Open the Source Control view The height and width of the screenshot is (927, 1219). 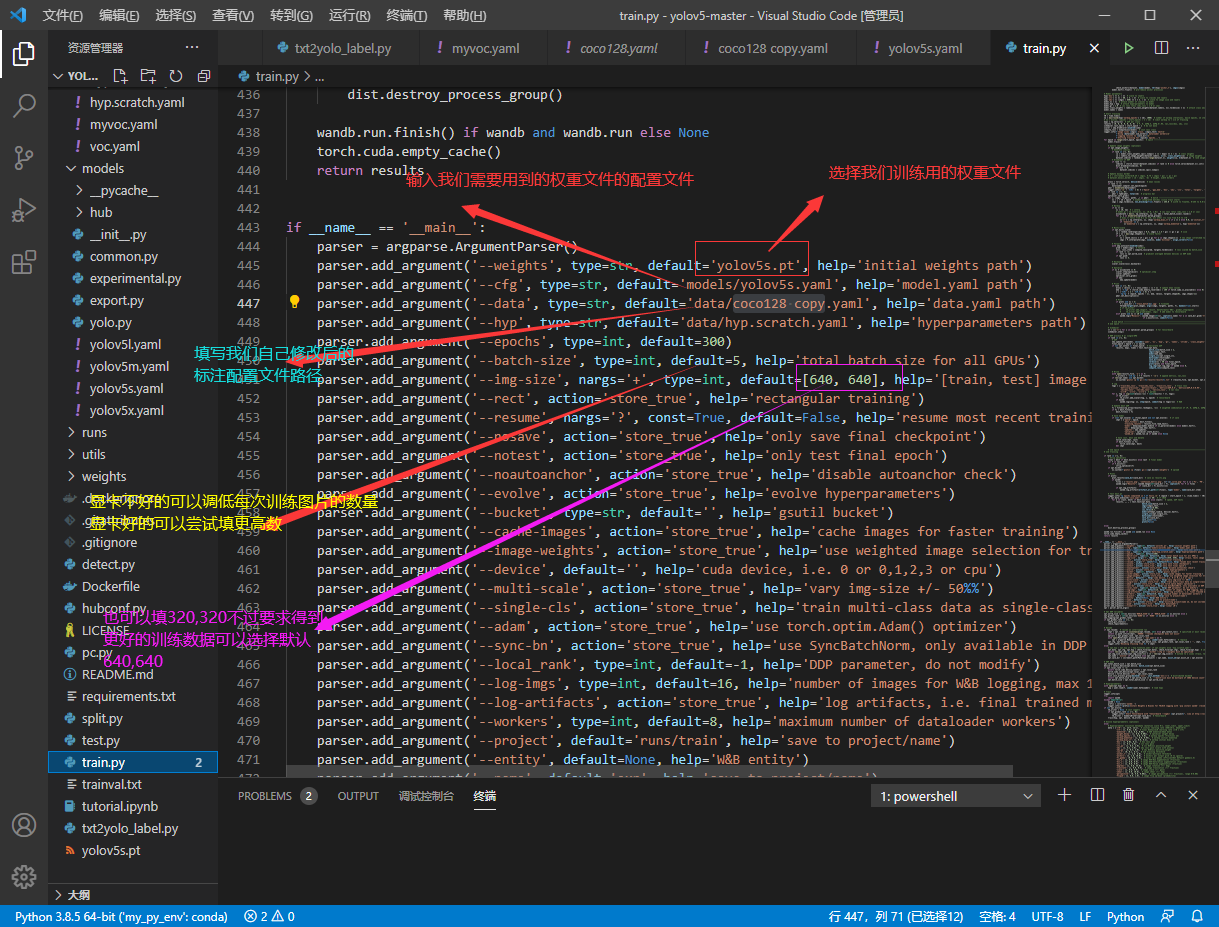pyautogui.click(x=24, y=158)
